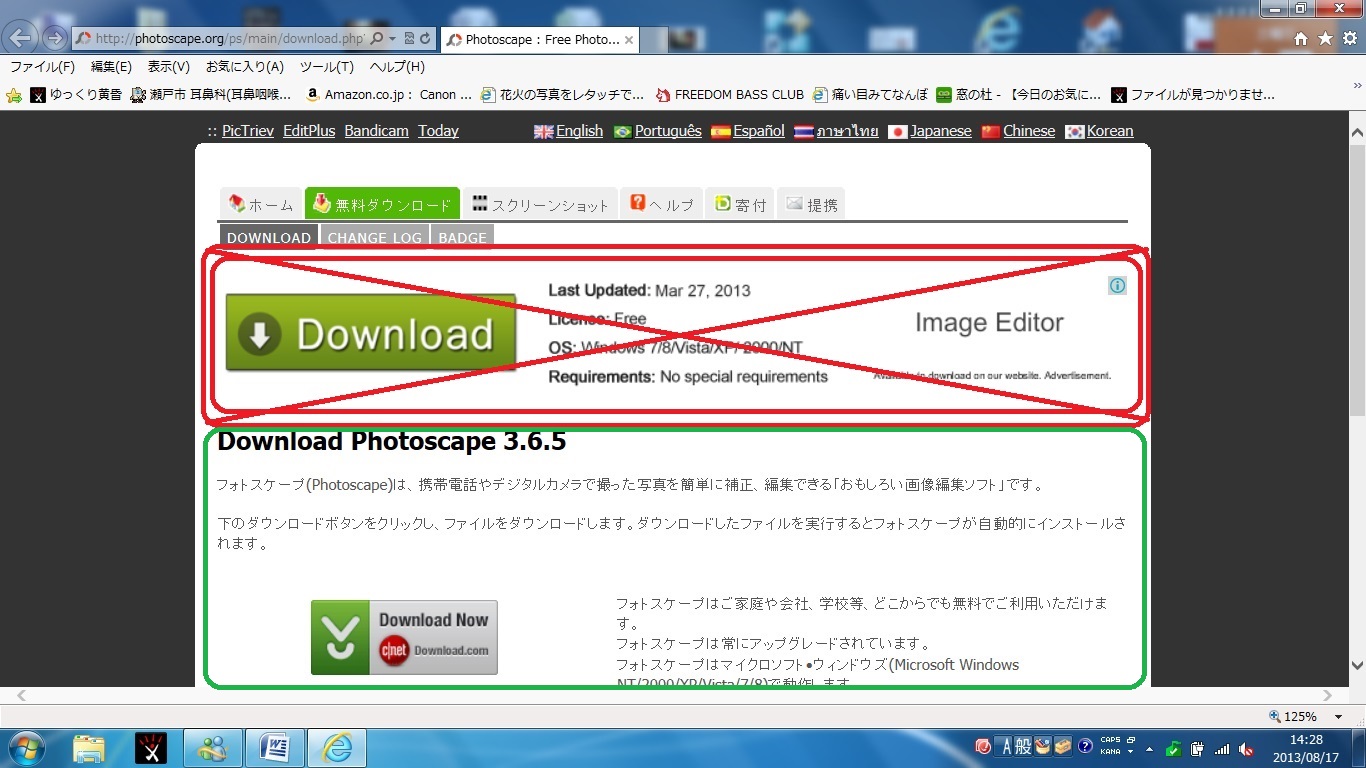Click the large green Download ad button
The width and height of the screenshot is (1366, 768).
coord(371,333)
